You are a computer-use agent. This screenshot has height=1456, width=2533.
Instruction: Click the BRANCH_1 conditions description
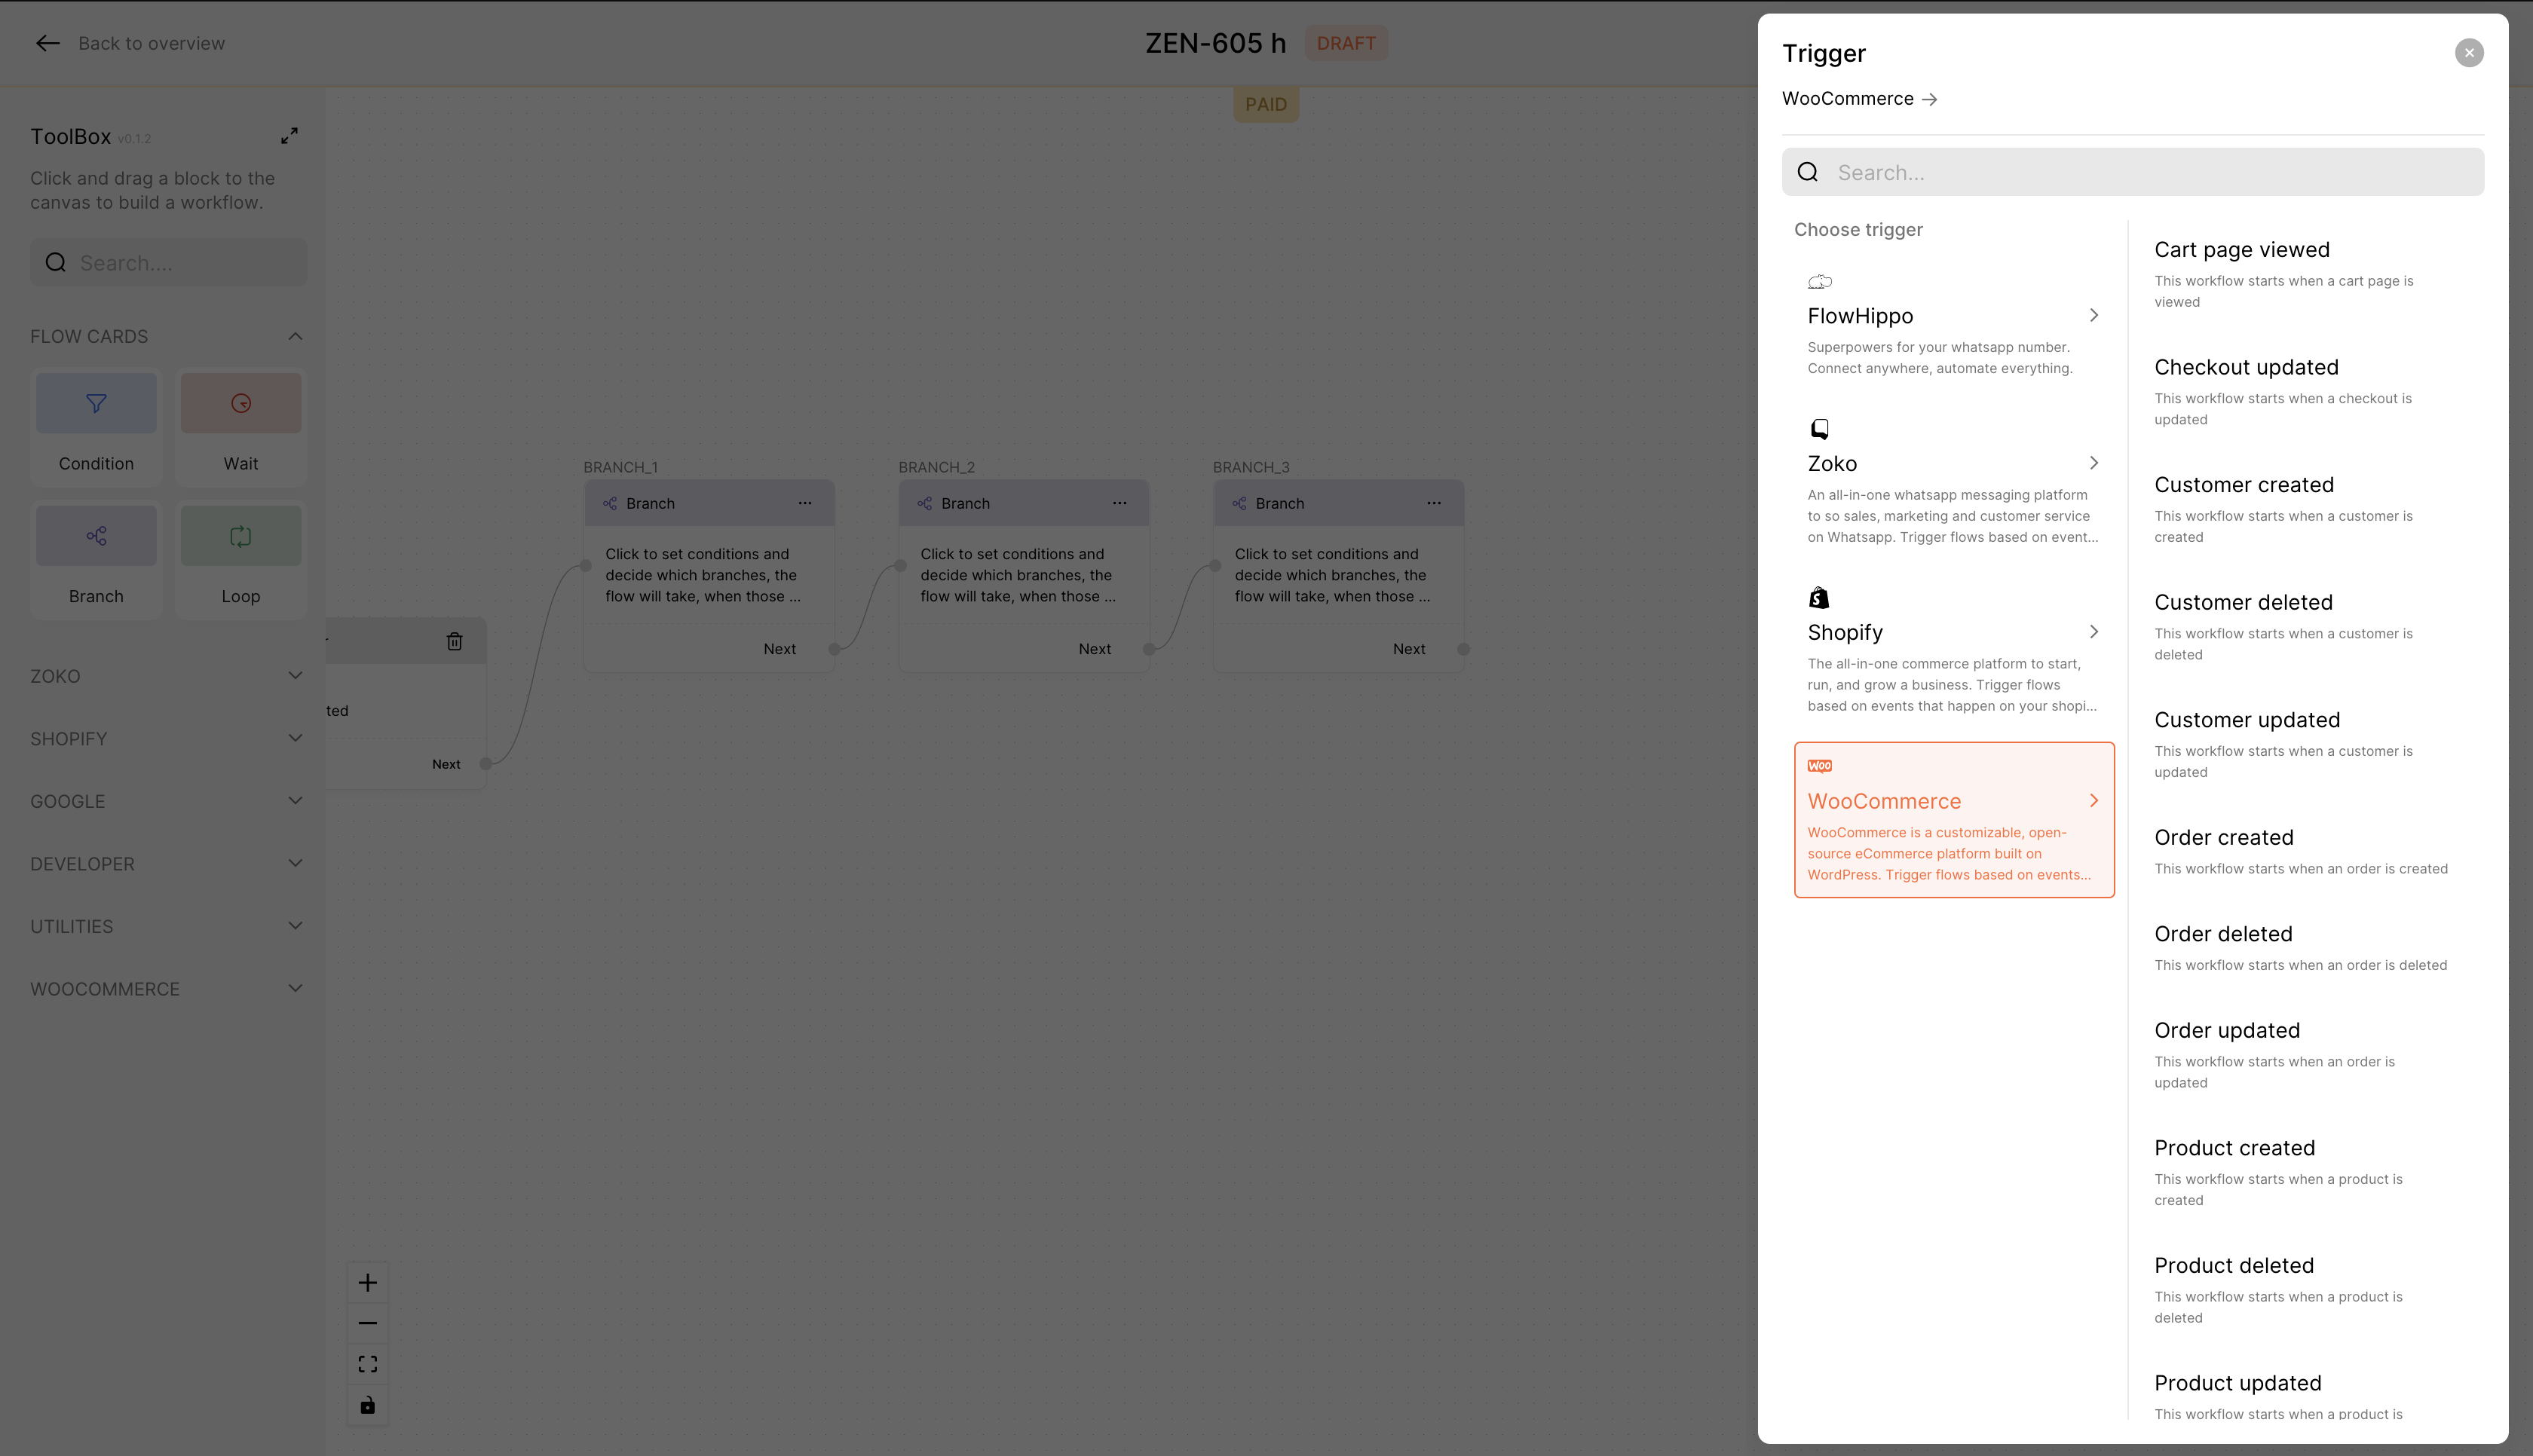703,575
